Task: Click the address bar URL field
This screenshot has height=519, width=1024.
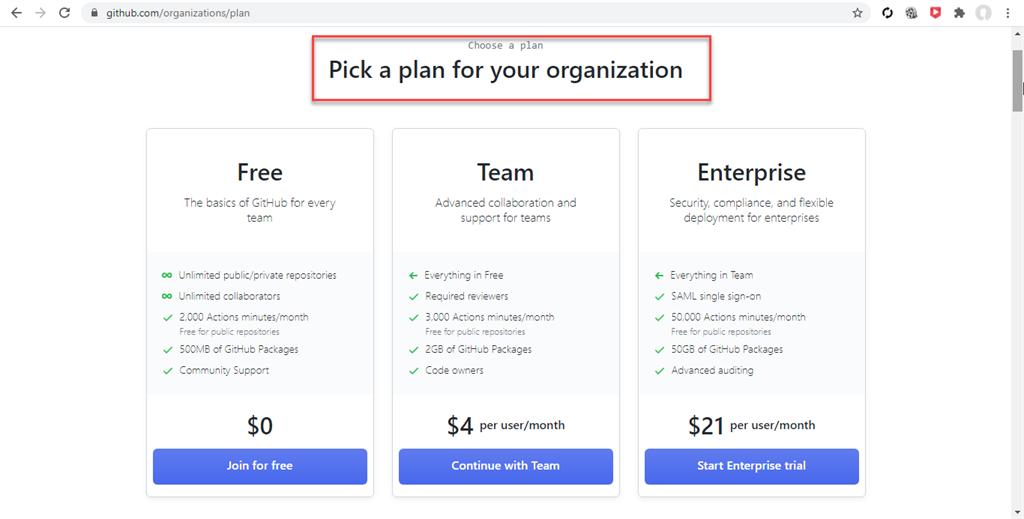Action: 400,13
